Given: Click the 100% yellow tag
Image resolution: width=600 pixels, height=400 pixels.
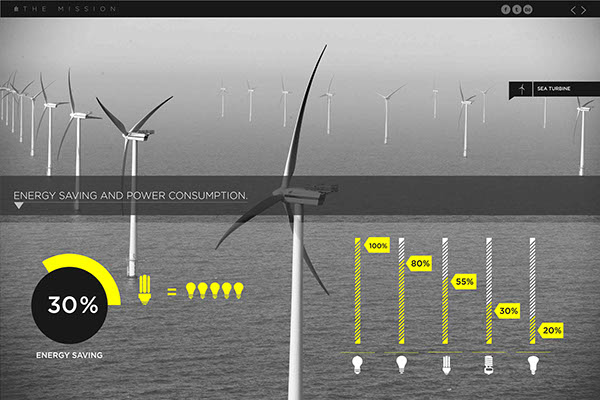Looking at the screenshot, I should click(x=377, y=245).
